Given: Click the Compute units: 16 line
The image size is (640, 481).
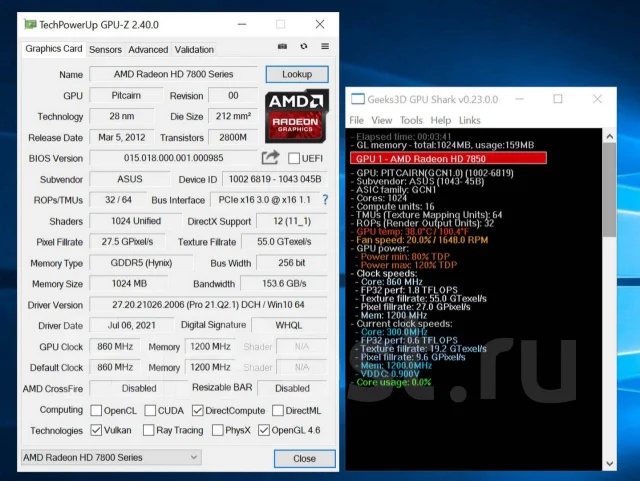Looking at the screenshot, I should [395, 207].
